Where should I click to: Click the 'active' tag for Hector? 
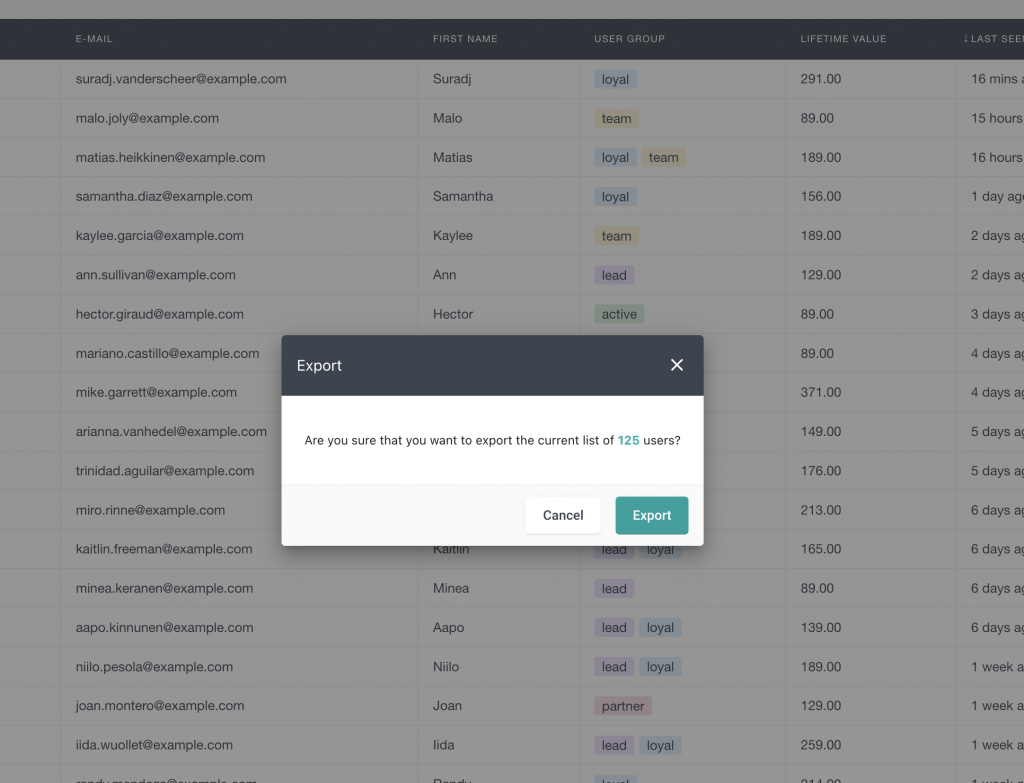point(618,314)
